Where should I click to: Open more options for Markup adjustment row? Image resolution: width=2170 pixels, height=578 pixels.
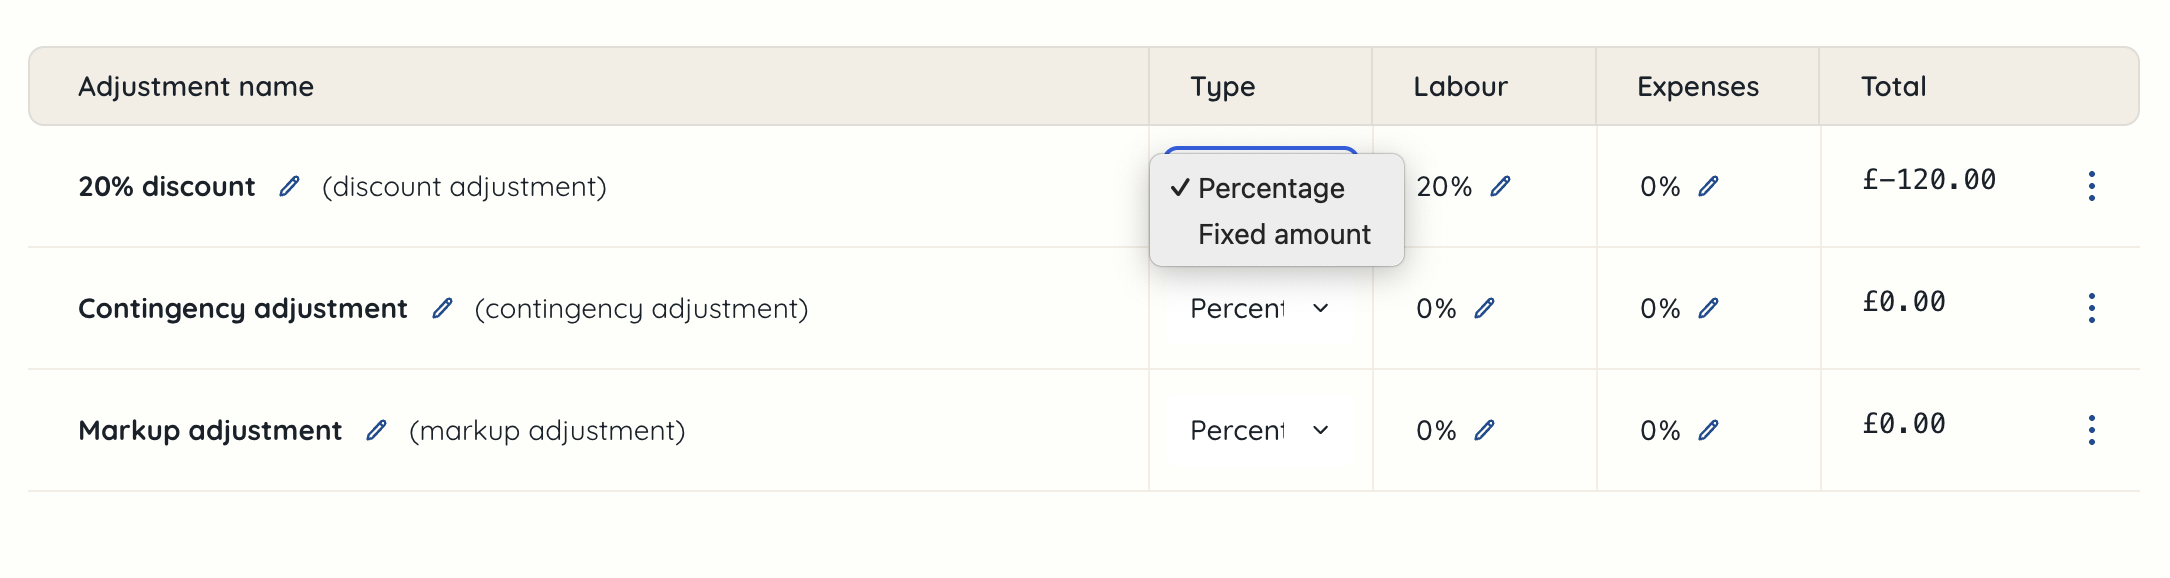tap(2091, 430)
